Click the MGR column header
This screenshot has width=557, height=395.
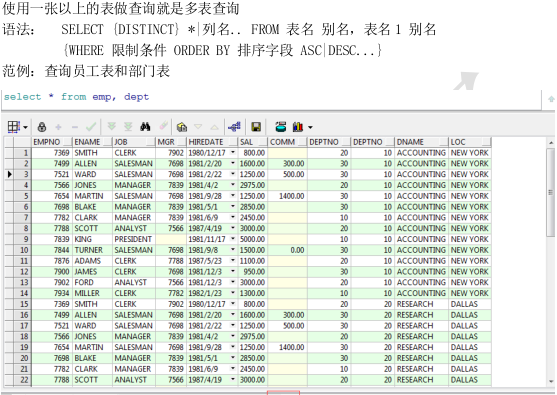click(171, 142)
